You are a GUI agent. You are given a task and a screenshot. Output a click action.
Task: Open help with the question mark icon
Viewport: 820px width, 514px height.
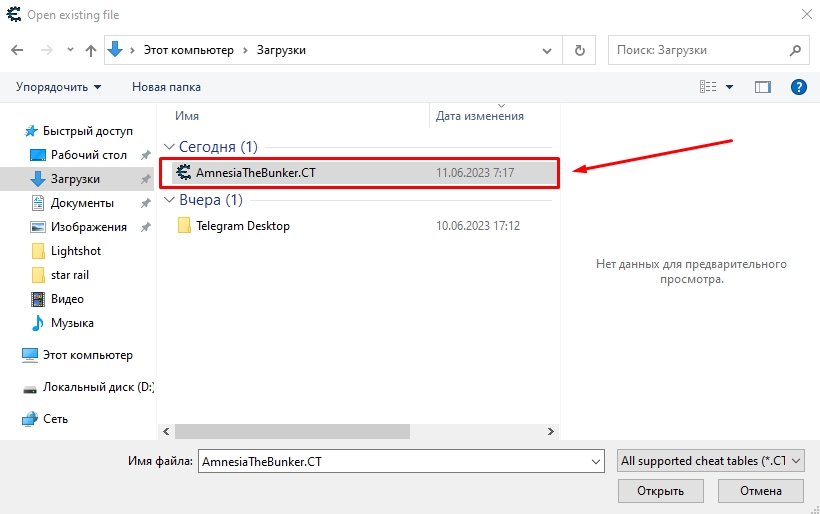coord(798,87)
